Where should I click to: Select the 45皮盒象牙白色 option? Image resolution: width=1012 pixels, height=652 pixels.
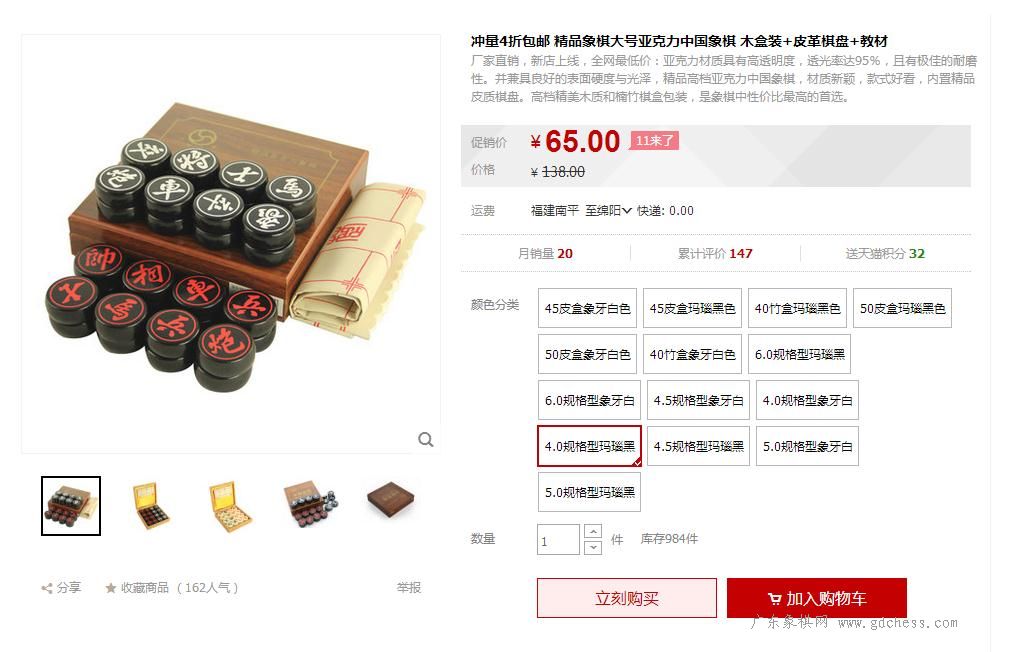coord(587,308)
